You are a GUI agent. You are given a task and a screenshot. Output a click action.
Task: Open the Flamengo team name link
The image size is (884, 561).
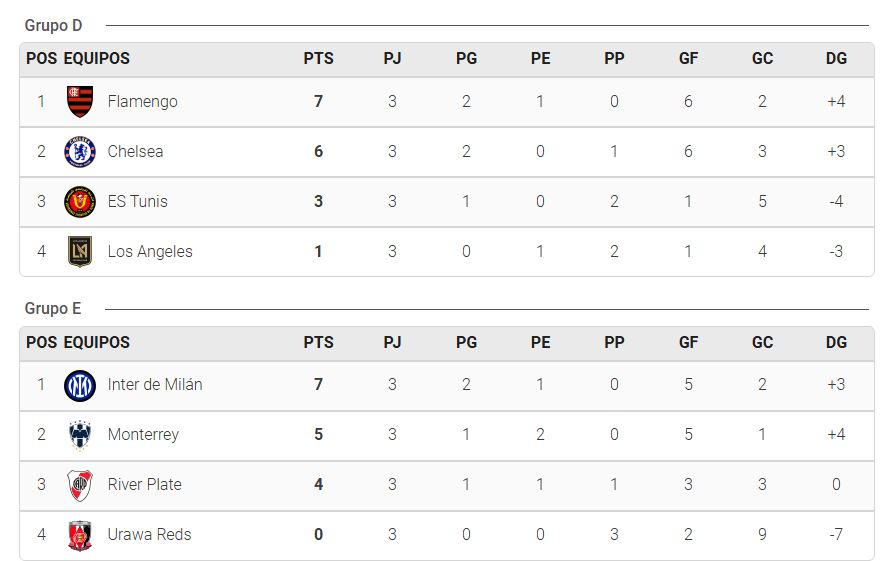[x=143, y=101]
